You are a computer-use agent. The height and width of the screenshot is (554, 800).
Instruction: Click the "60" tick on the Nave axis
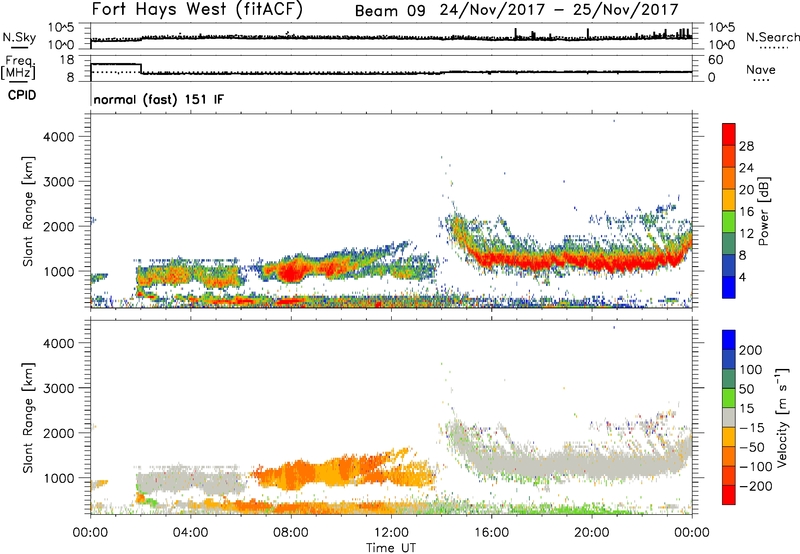(716, 60)
